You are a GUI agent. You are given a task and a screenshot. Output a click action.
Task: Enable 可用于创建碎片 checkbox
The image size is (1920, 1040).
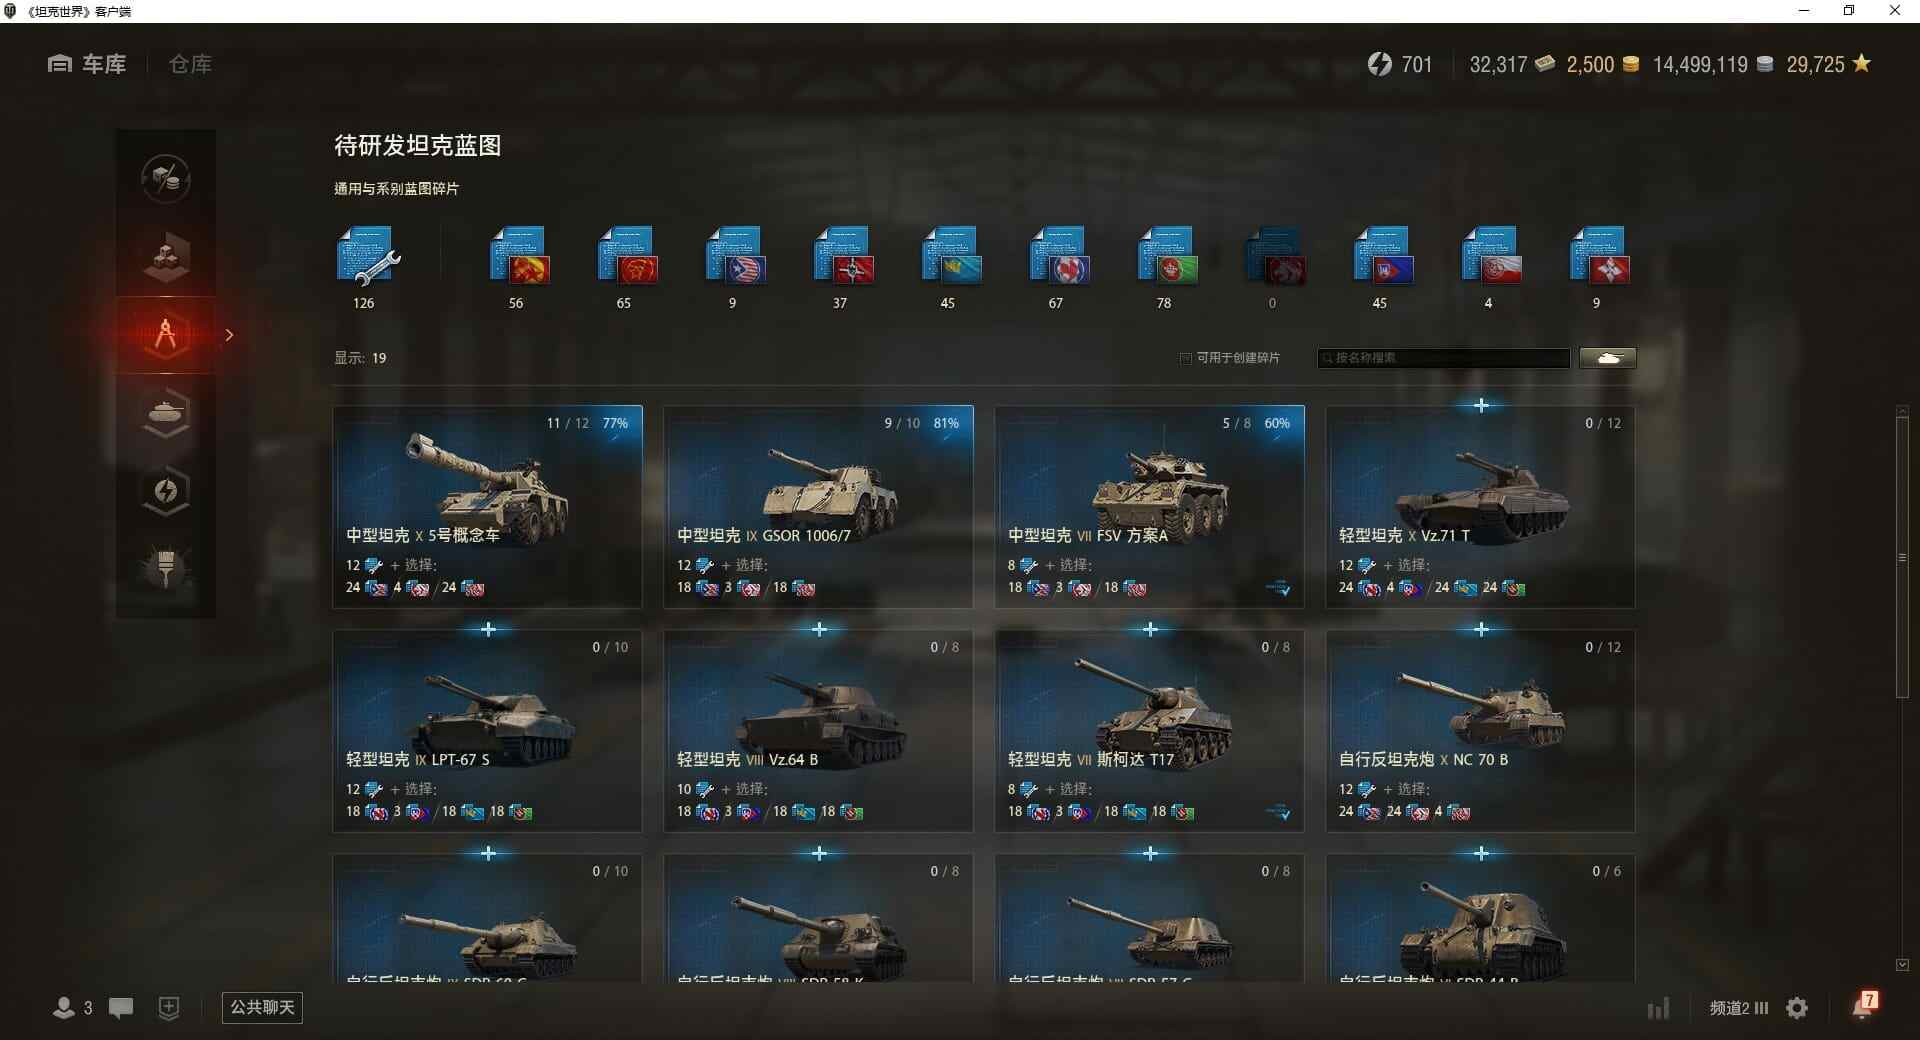(1186, 358)
